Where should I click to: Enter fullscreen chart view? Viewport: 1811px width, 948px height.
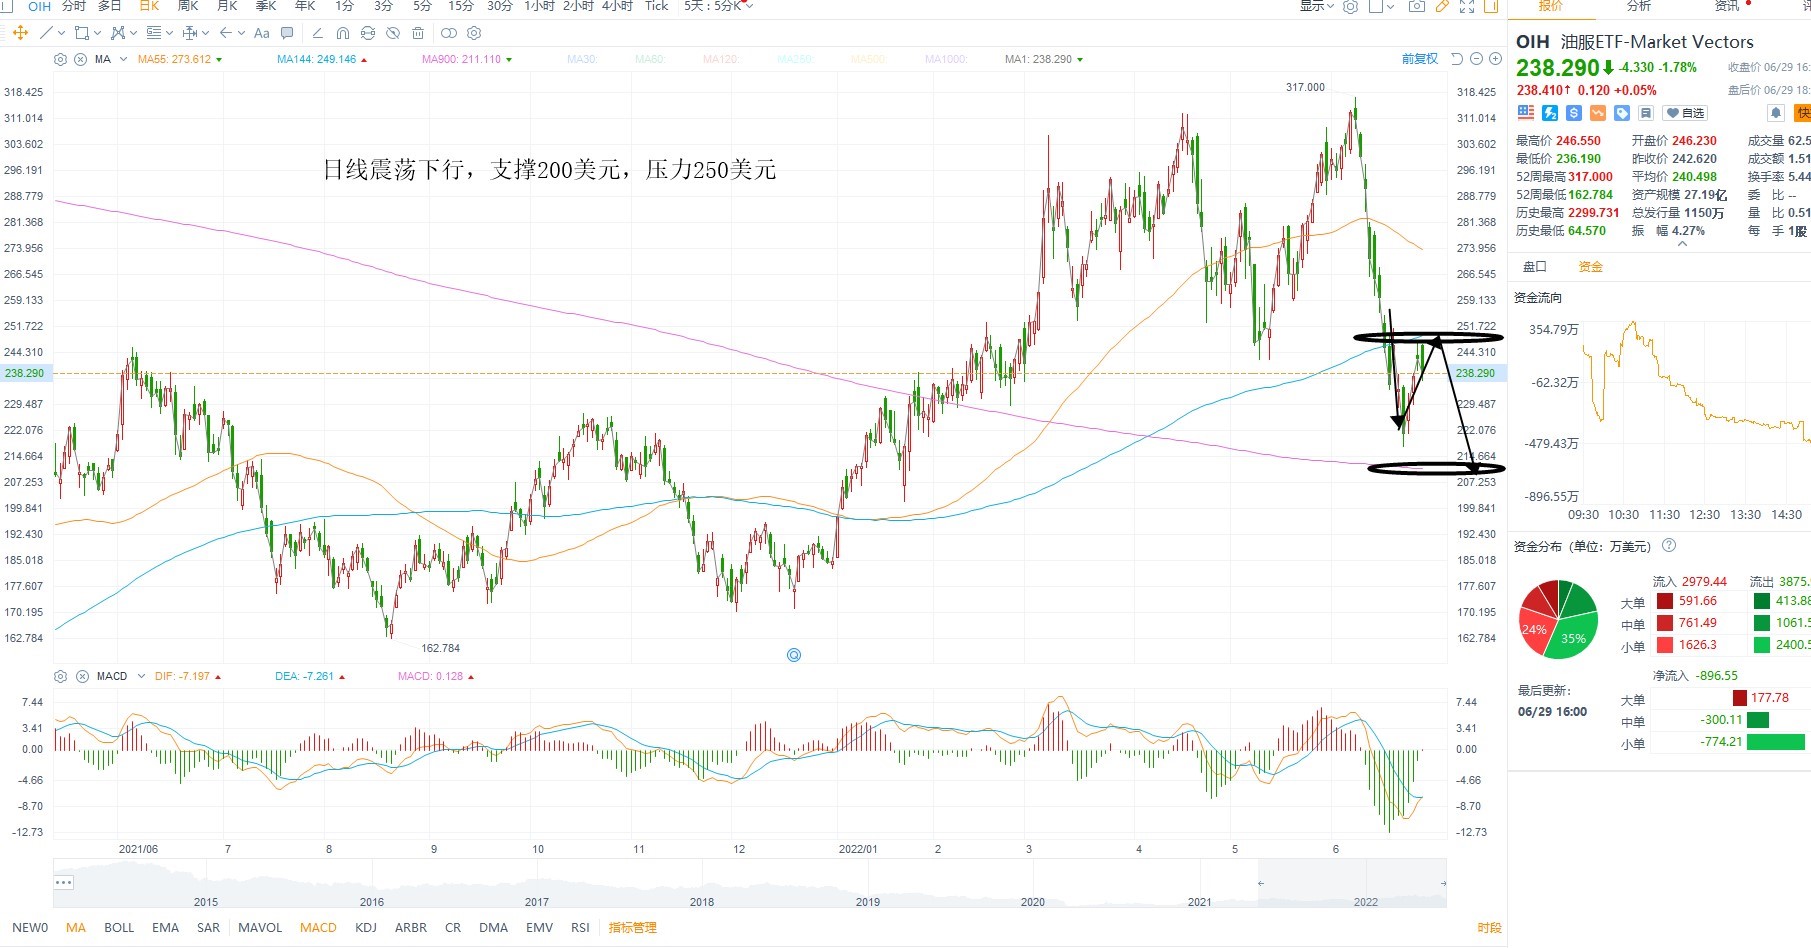point(1467,6)
